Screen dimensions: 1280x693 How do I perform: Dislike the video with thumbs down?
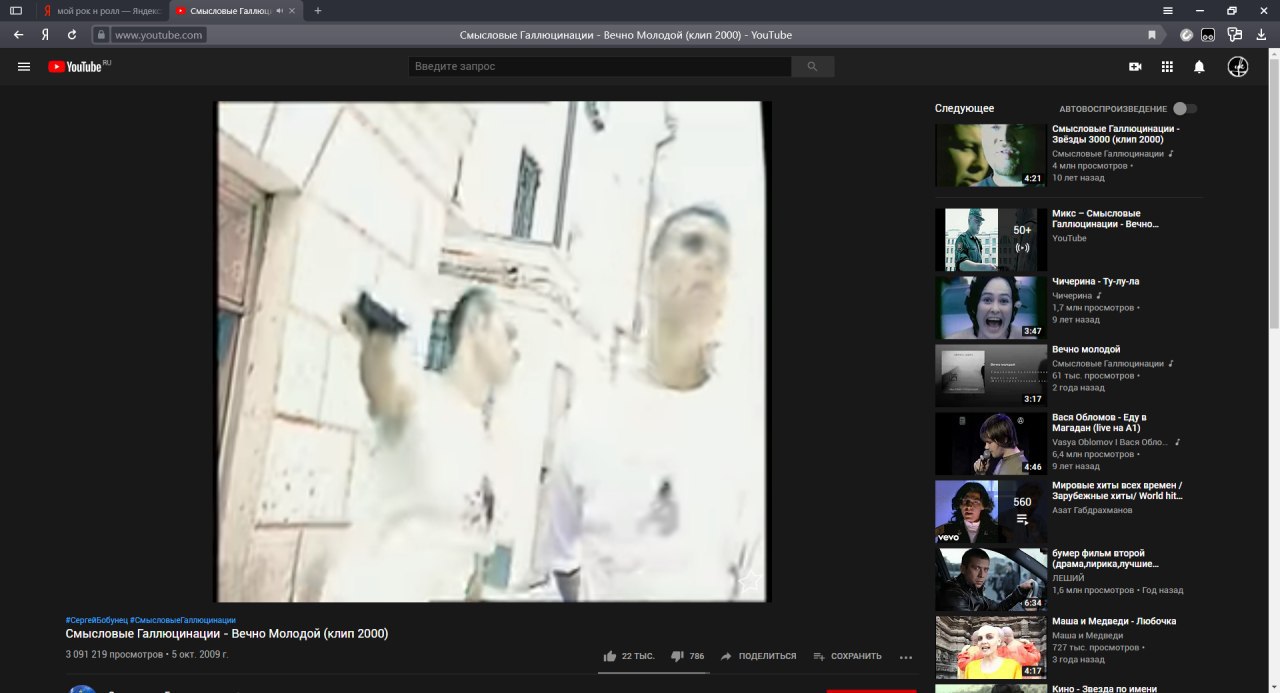688,656
